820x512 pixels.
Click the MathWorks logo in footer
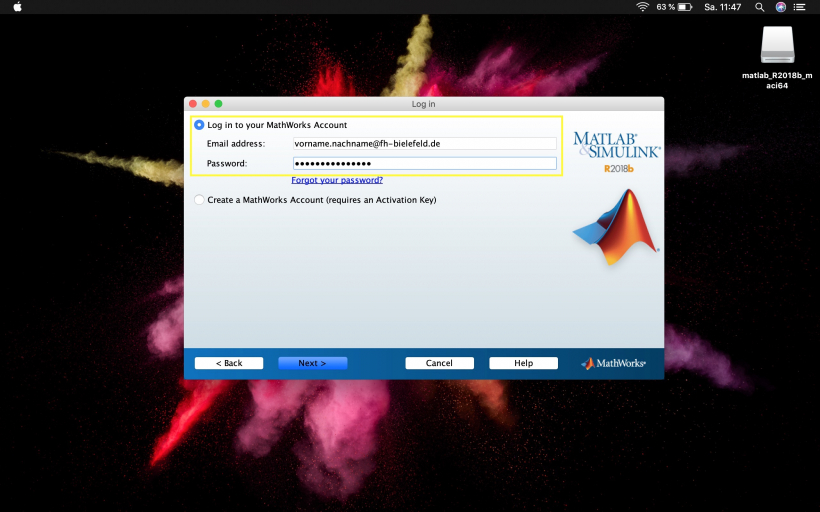click(x=613, y=363)
